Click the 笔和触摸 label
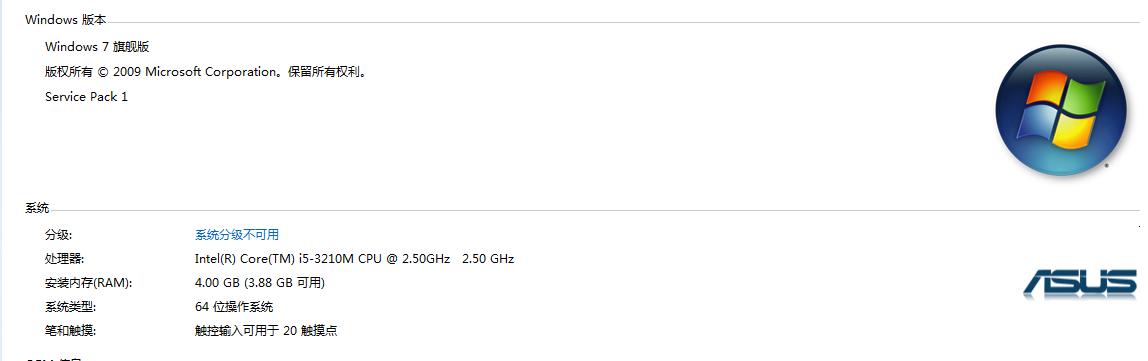 [x=70, y=330]
